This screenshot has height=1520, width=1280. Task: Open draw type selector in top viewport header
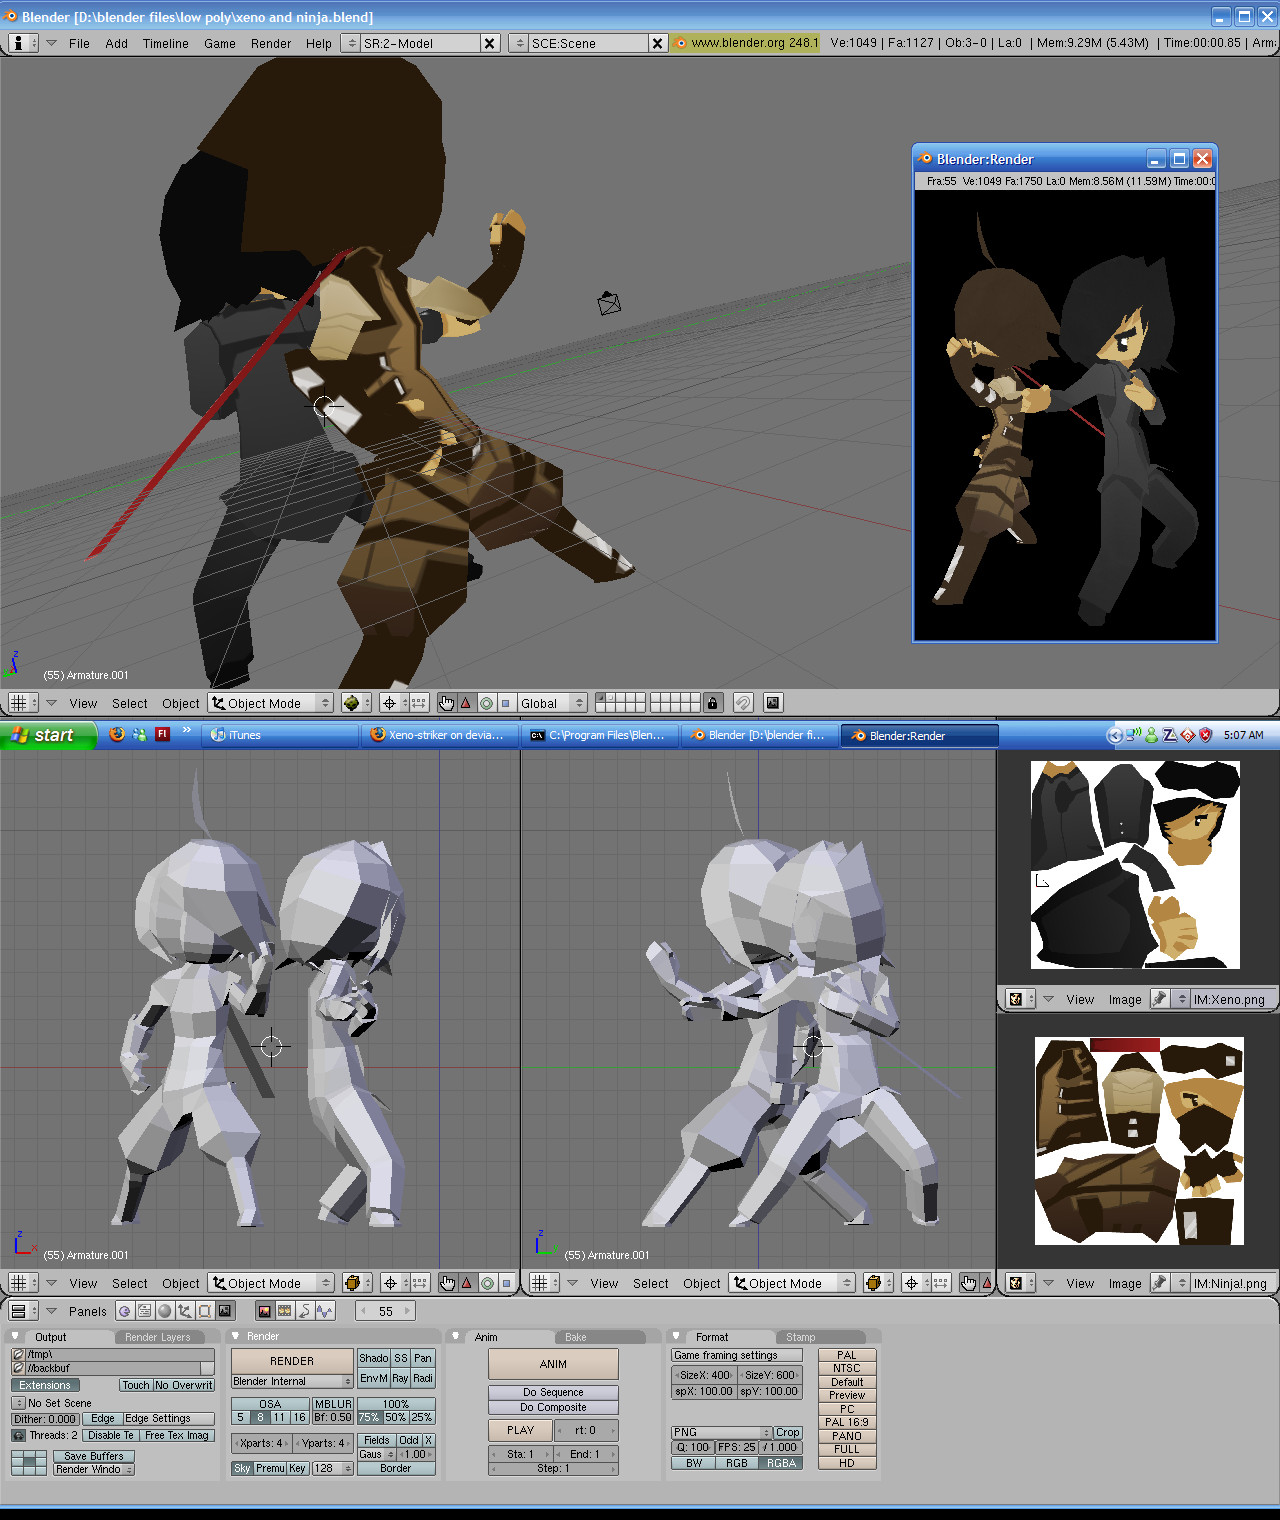pyautogui.click(x=355, y=703)
